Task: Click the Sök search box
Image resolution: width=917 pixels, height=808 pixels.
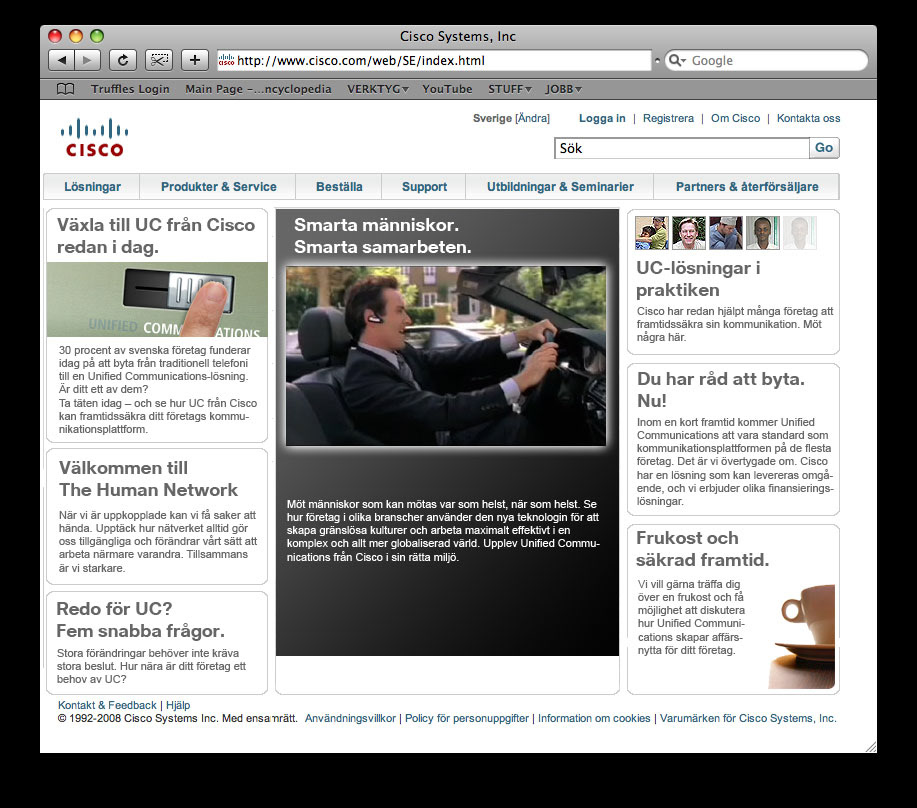Action: pos(681,148)
